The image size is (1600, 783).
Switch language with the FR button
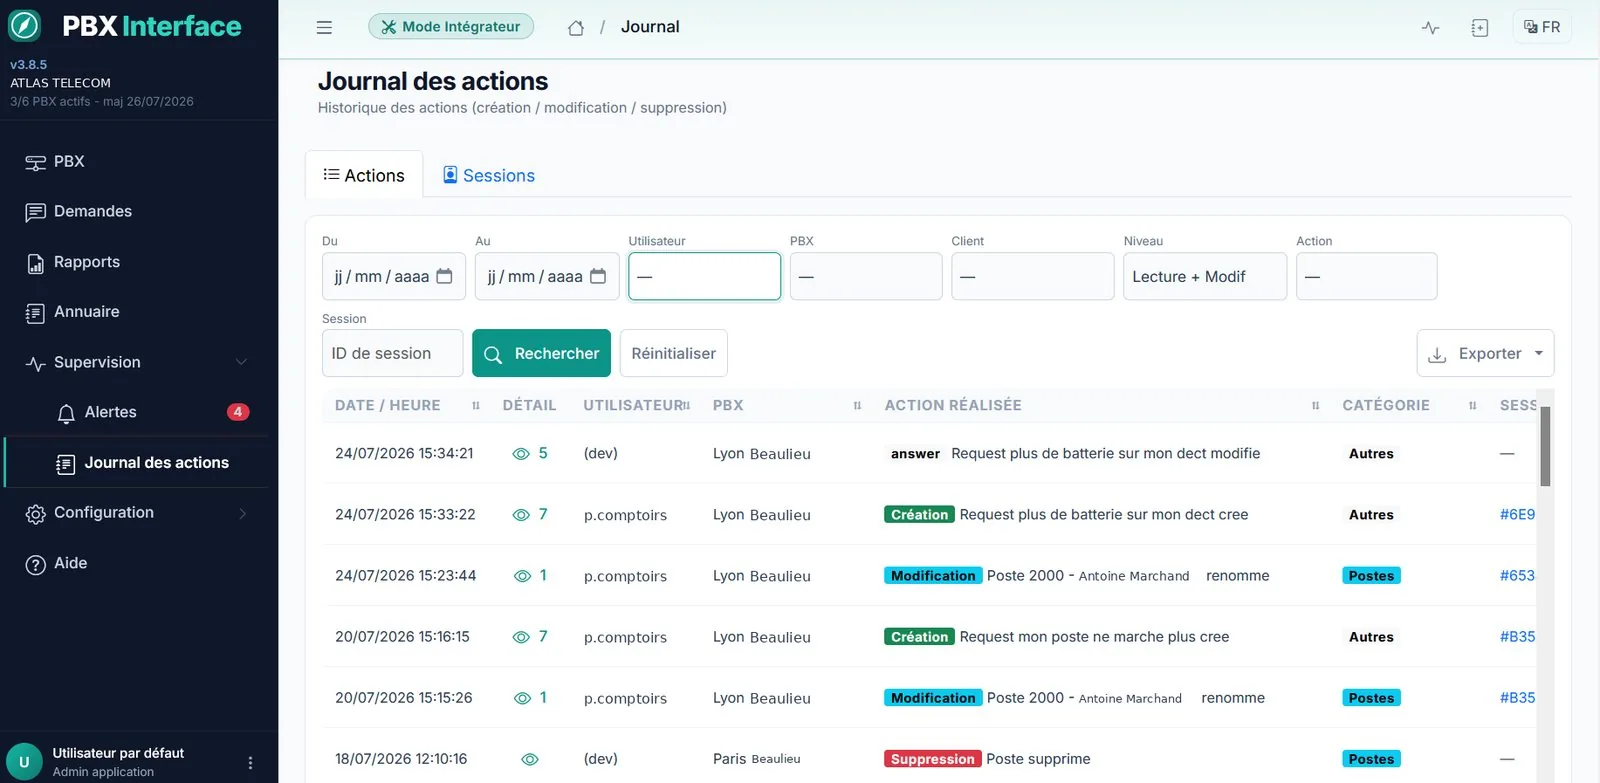[x=1542, y=27]
